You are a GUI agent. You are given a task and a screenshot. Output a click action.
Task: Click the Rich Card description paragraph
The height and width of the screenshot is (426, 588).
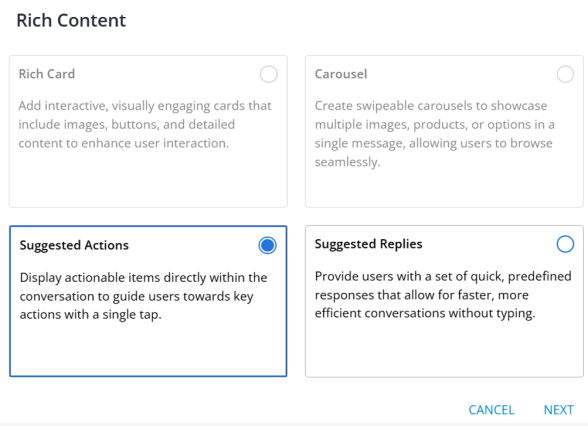145,124
